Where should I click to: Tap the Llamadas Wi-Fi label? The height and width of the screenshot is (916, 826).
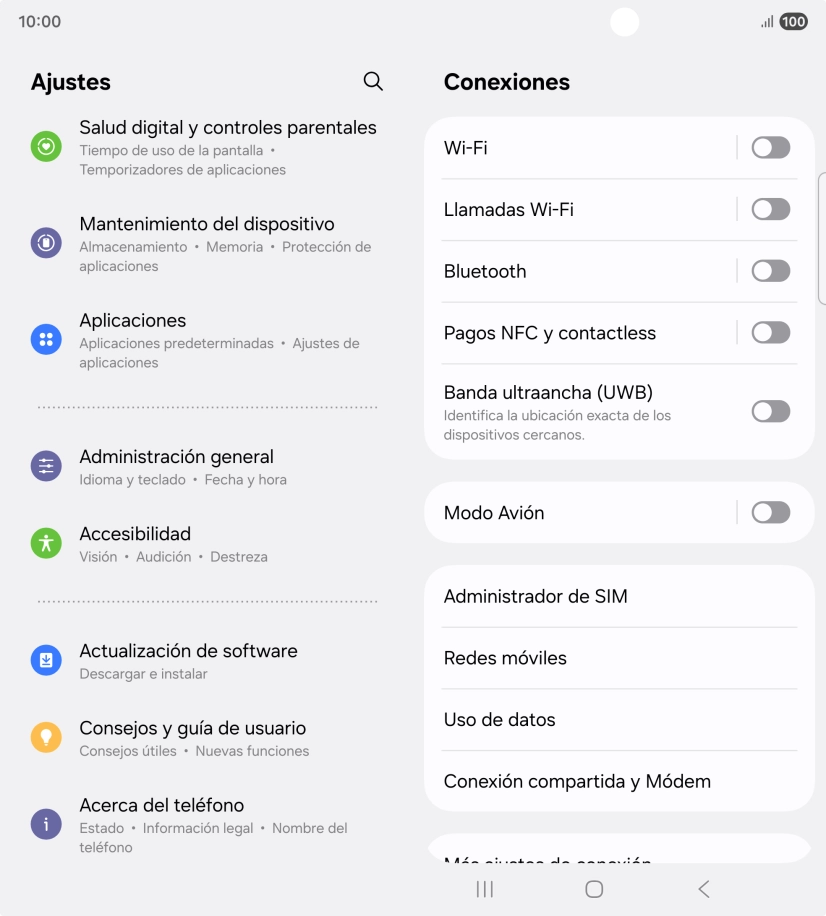tap(509, 210)
